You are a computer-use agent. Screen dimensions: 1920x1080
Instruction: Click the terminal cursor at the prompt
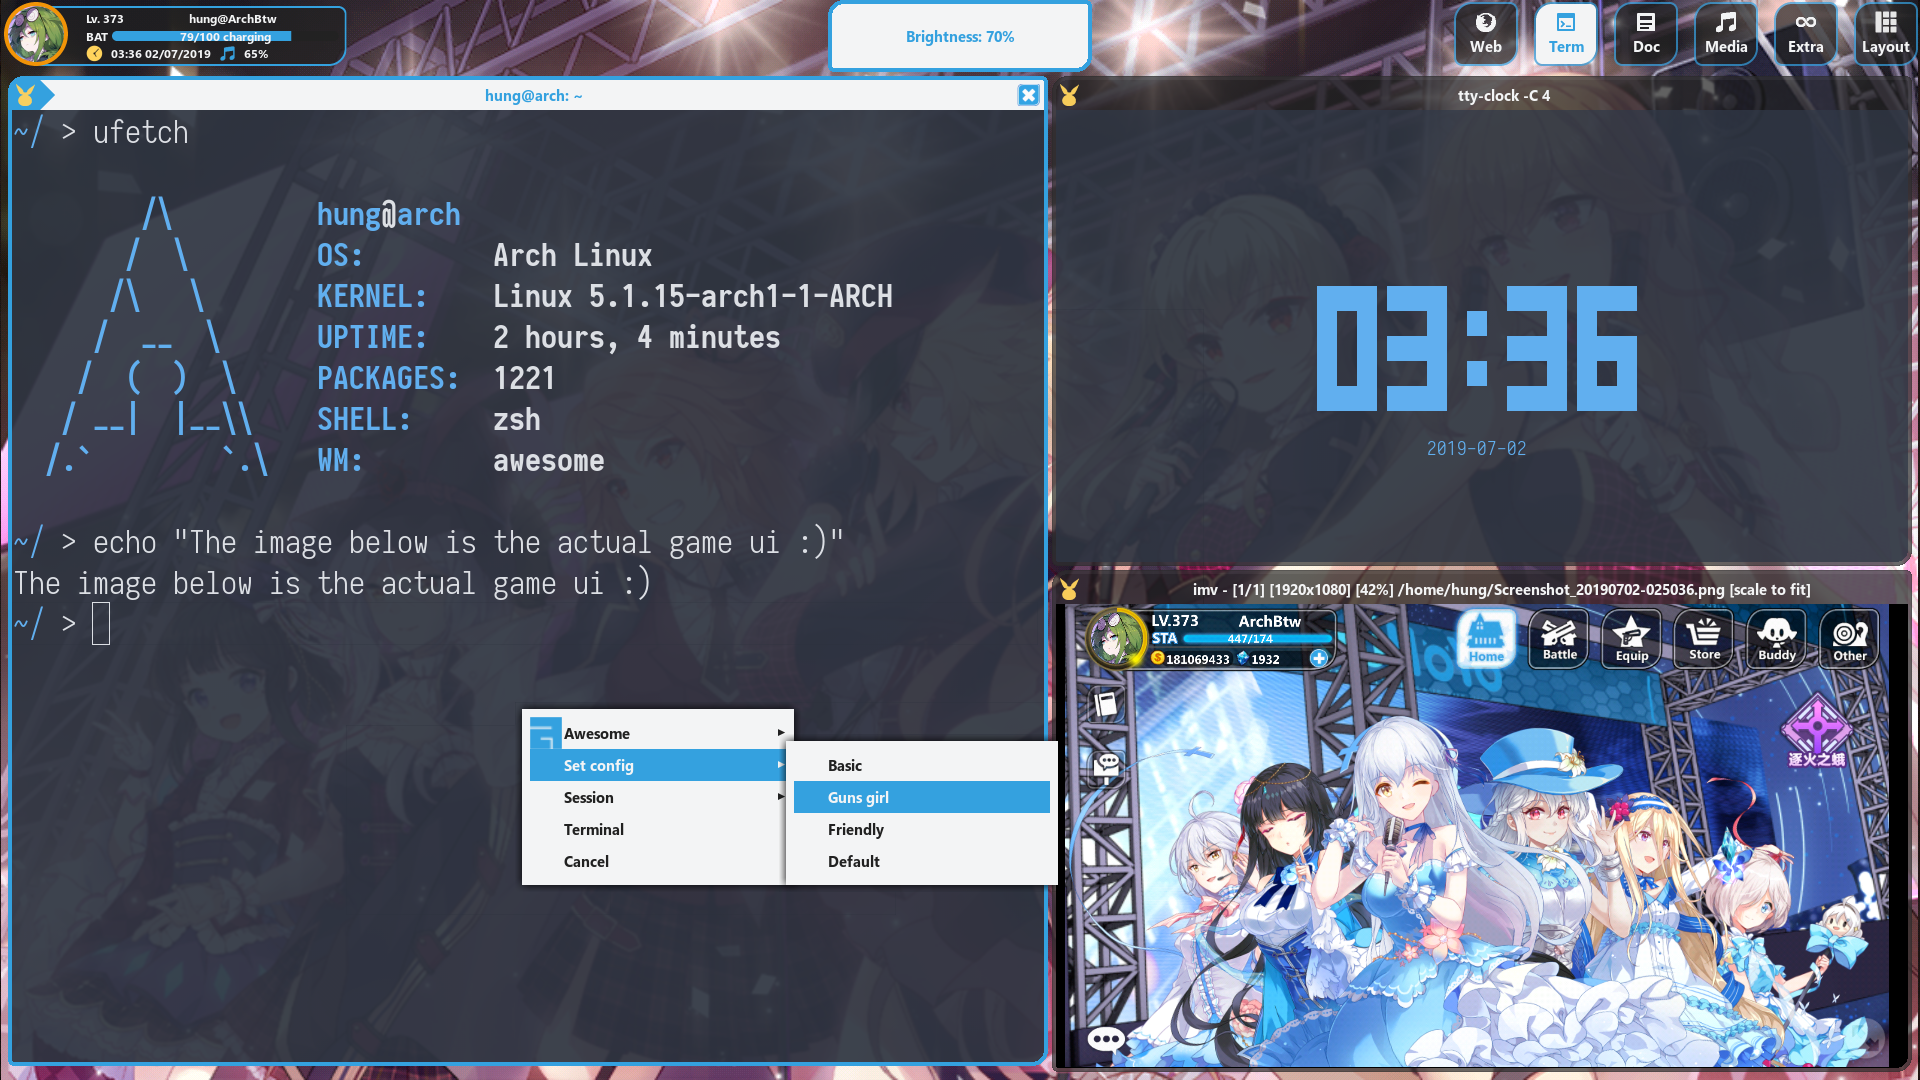pos(101,624)
